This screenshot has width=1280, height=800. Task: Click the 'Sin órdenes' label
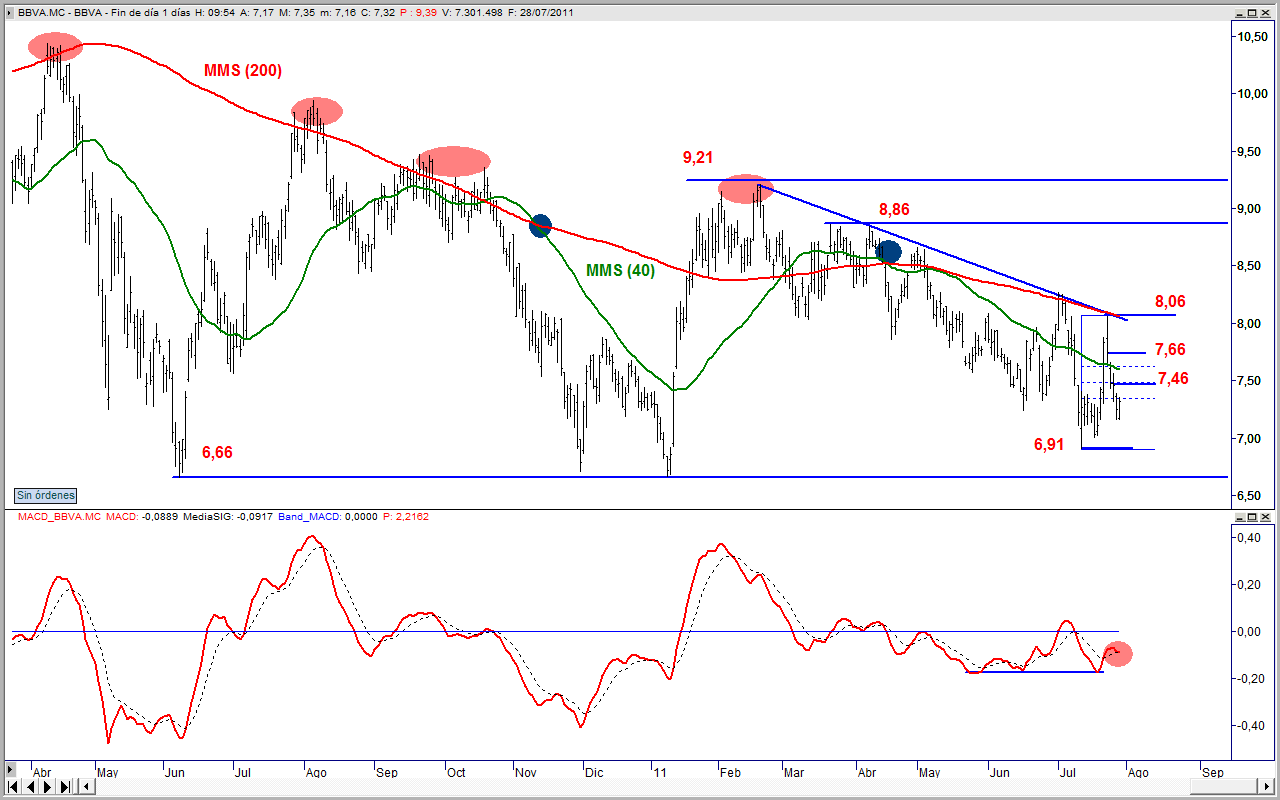45,495
